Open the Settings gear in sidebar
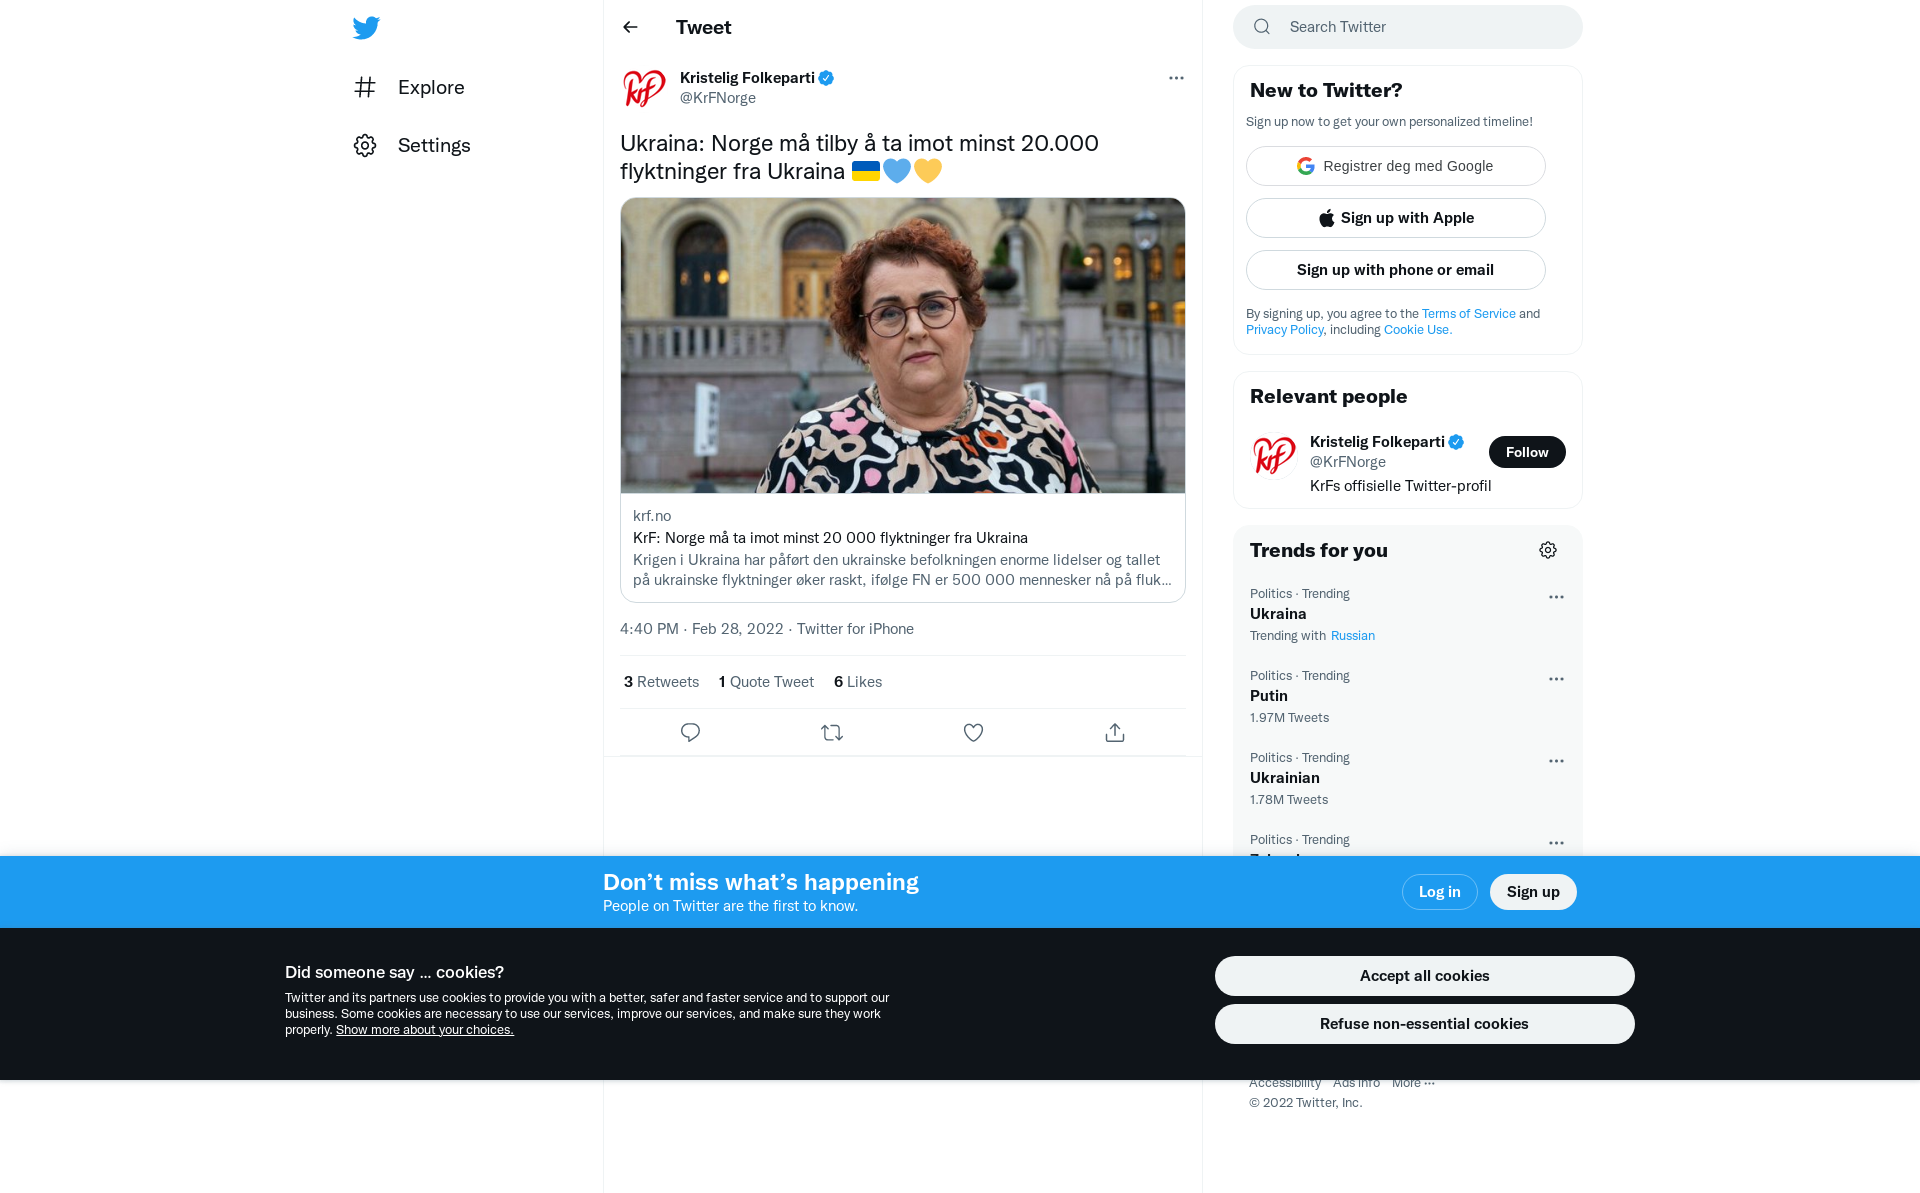This screenshot has height=1193, width=1920. point(411,145)
